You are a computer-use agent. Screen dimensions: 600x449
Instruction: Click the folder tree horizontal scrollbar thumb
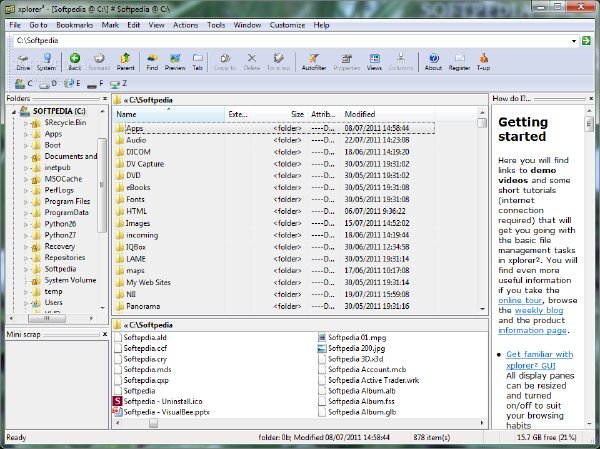[x=47, y=318]
